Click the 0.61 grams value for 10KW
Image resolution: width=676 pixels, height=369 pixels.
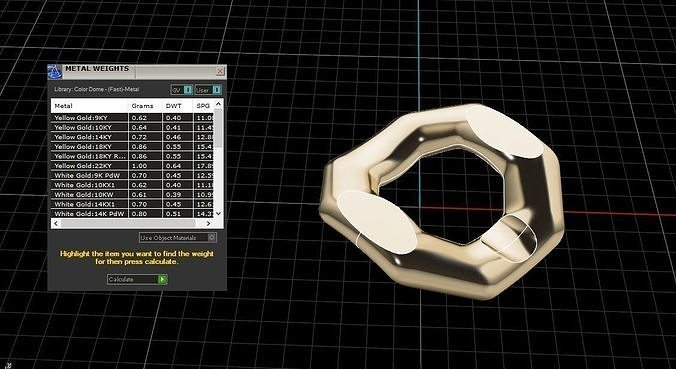139,194
